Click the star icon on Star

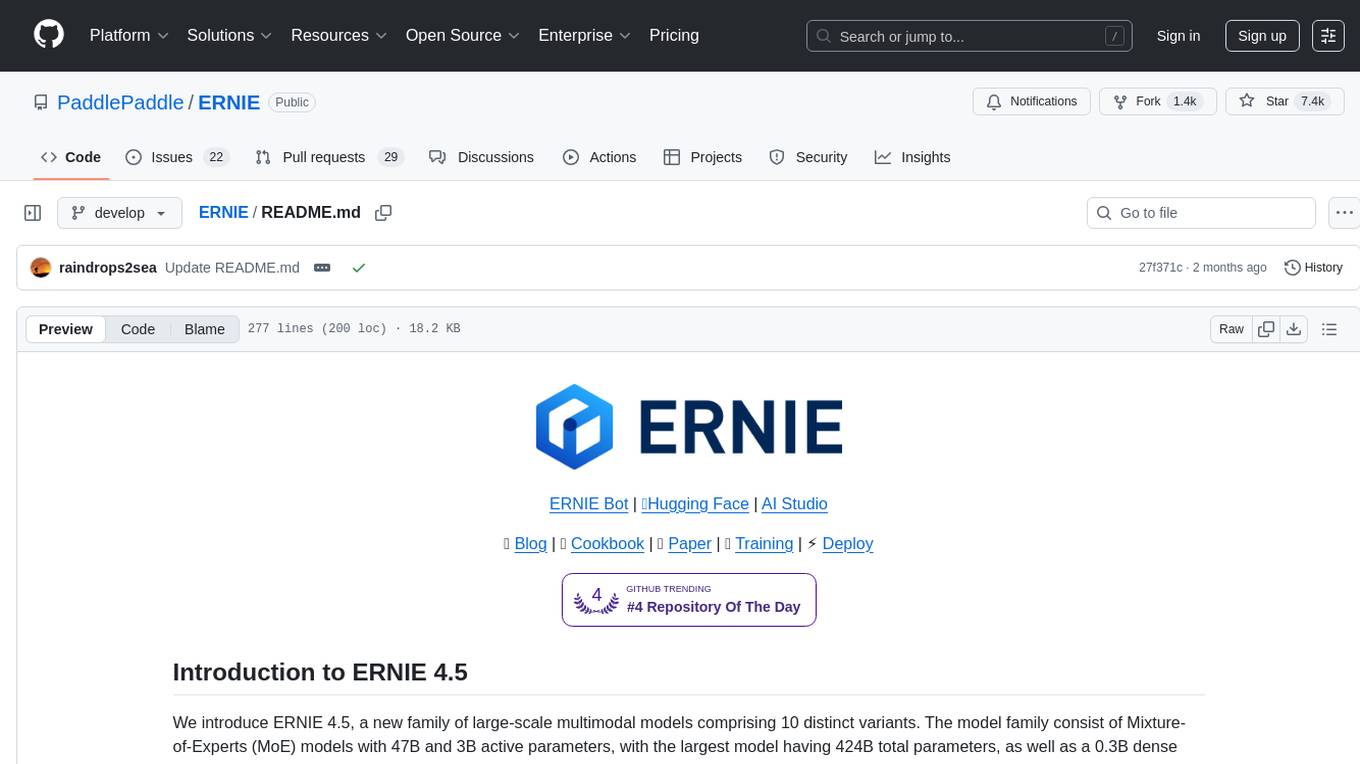1246,101
